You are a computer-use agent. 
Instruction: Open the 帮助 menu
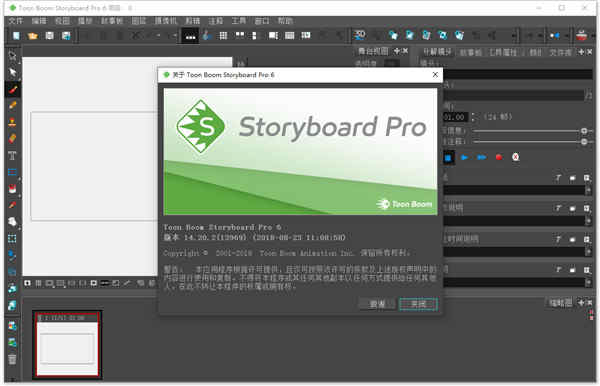[x=285, y=21]
